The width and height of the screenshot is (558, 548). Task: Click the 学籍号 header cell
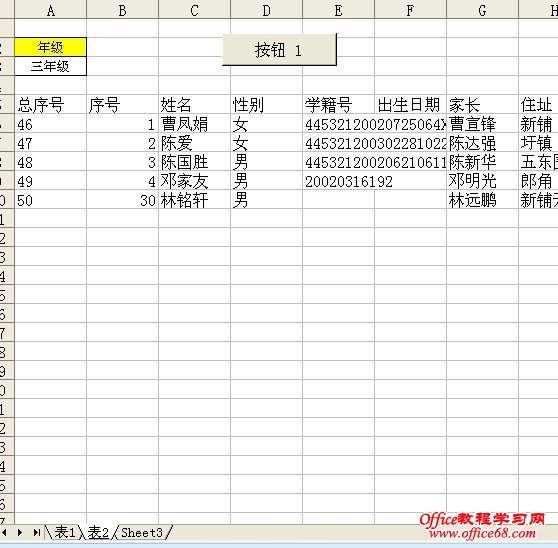(338, 104)
